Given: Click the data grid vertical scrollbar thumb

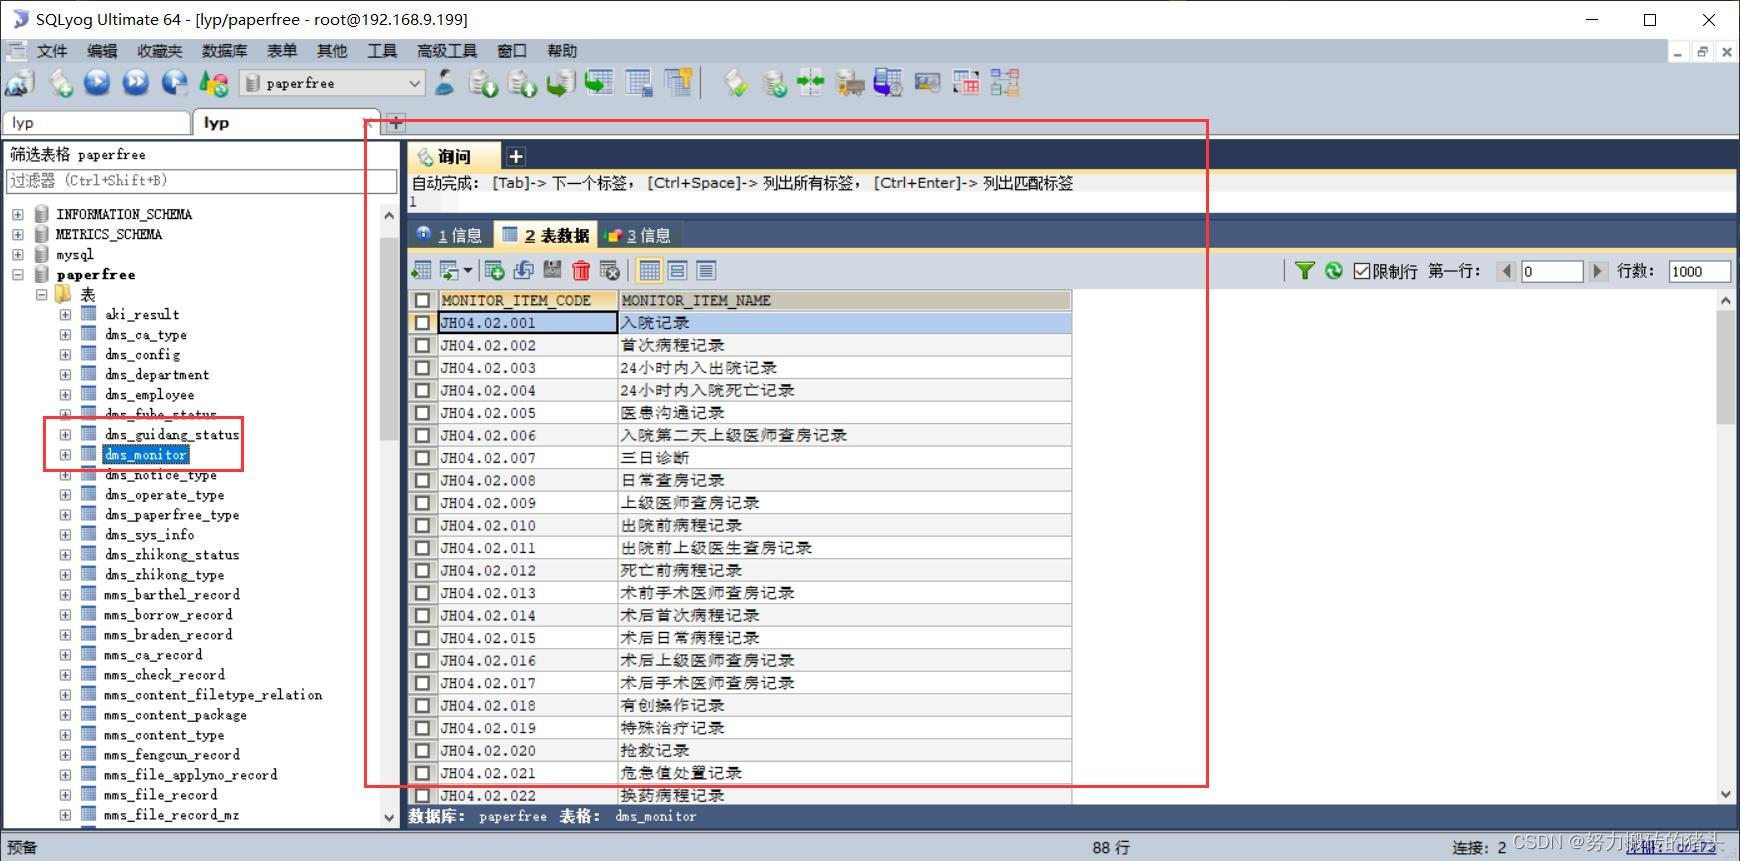Looking at the screenshot, I should click(x=1725, y=367).
